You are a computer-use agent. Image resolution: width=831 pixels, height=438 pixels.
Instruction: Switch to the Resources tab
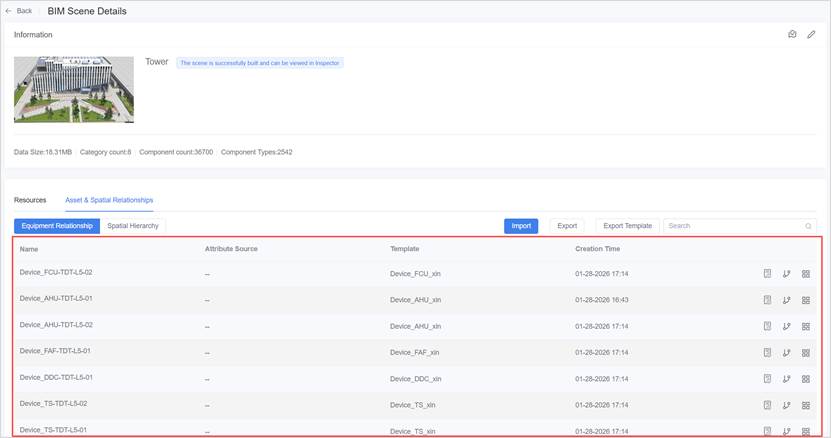(30, 200)
